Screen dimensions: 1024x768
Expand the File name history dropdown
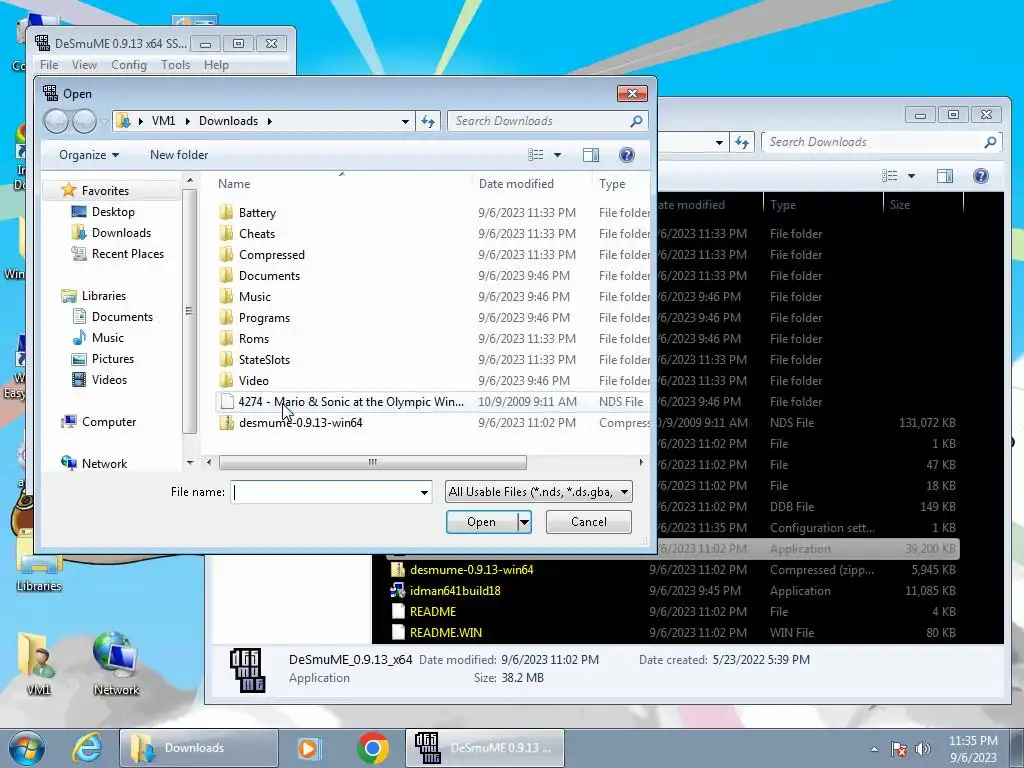424,492
